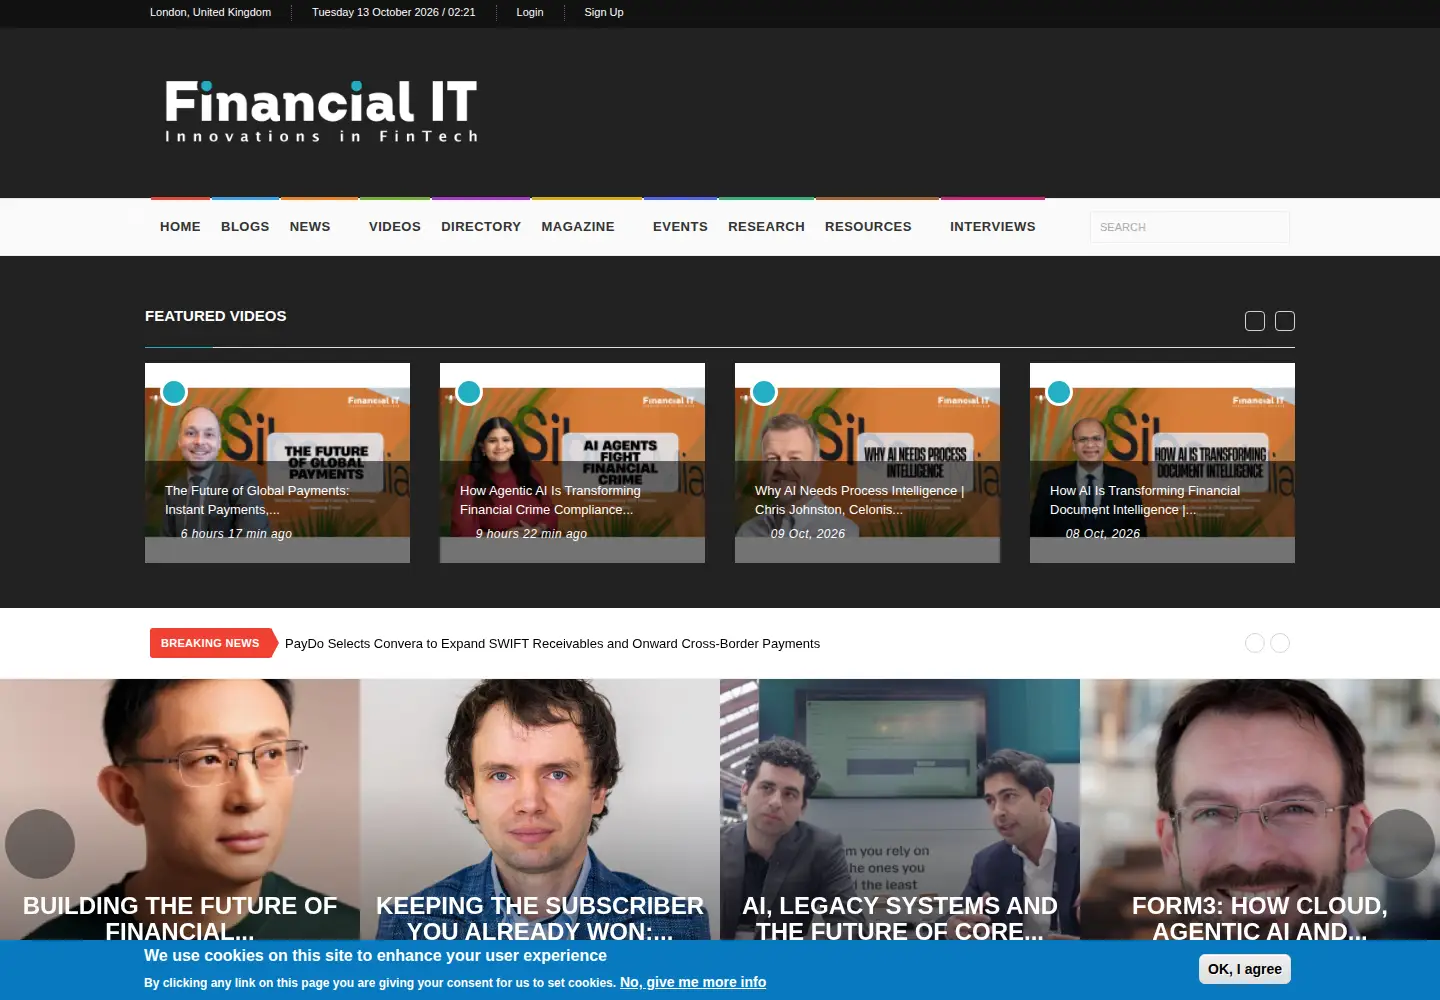
Task: Play icon on Process Intelligence video
Action: pos(764,392)
